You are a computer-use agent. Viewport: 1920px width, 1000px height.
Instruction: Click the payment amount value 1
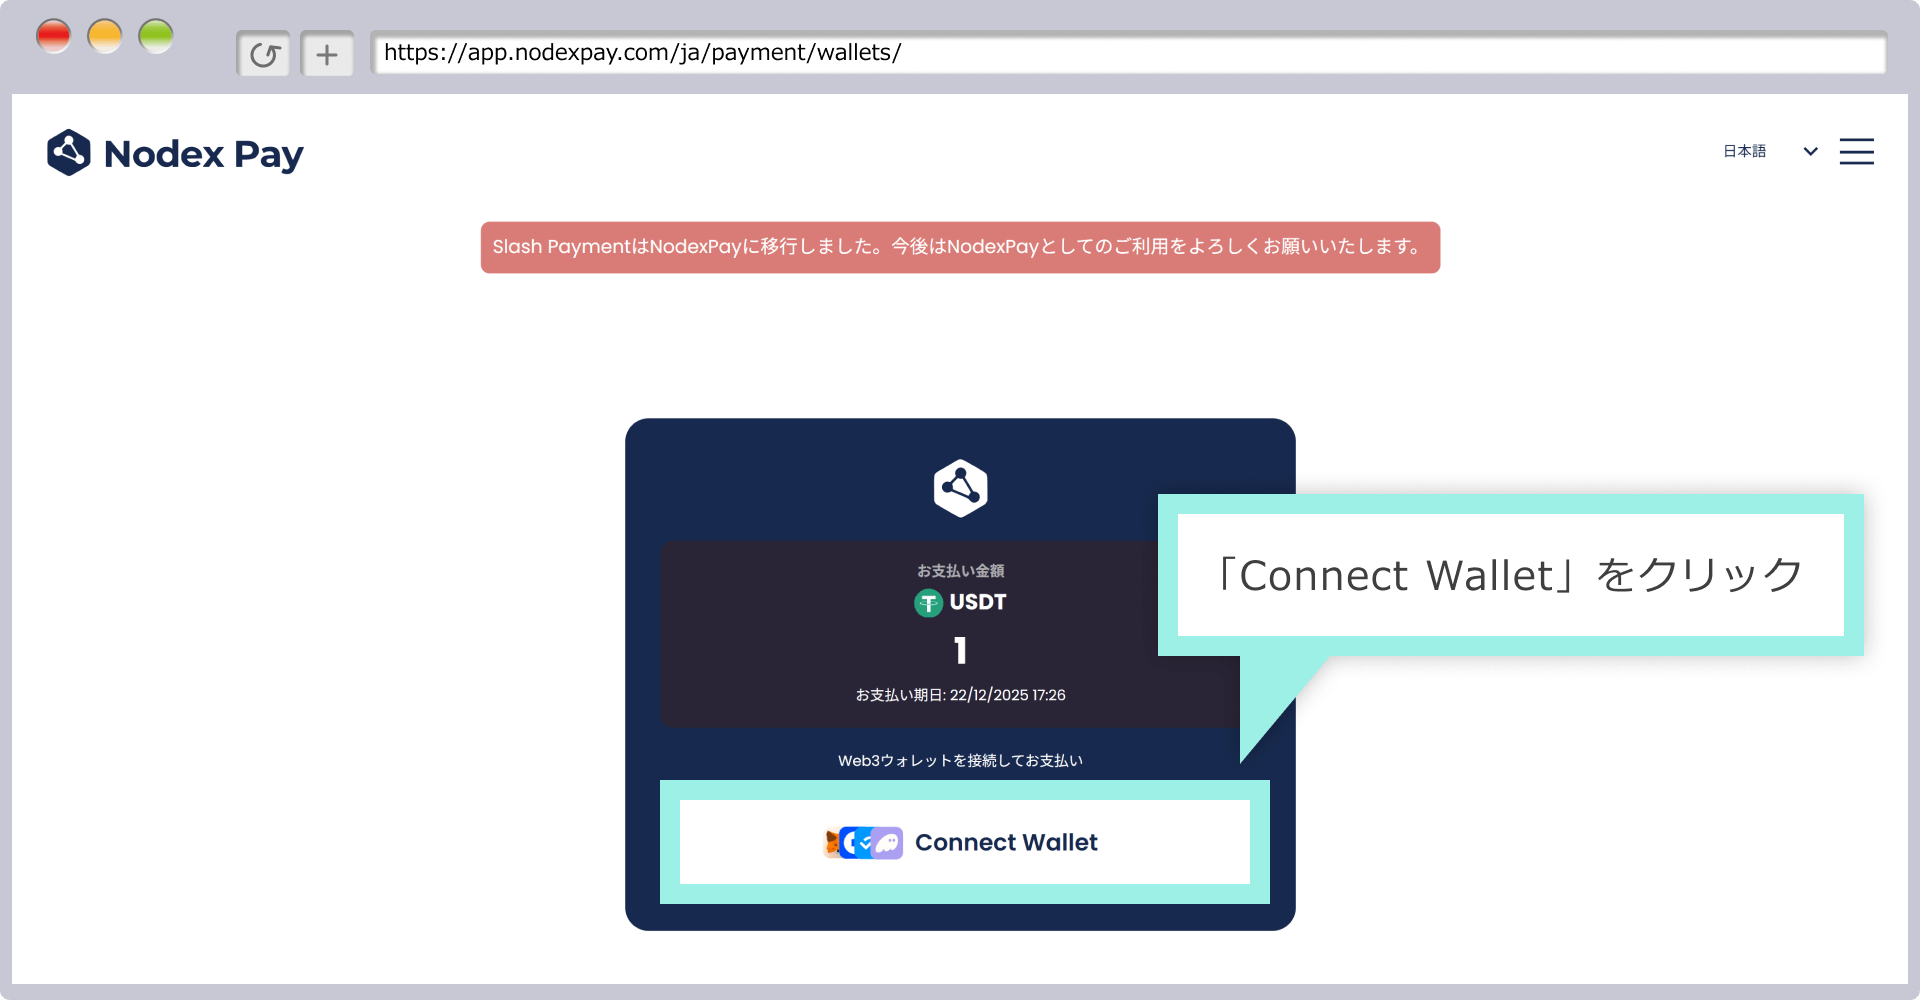959,651
